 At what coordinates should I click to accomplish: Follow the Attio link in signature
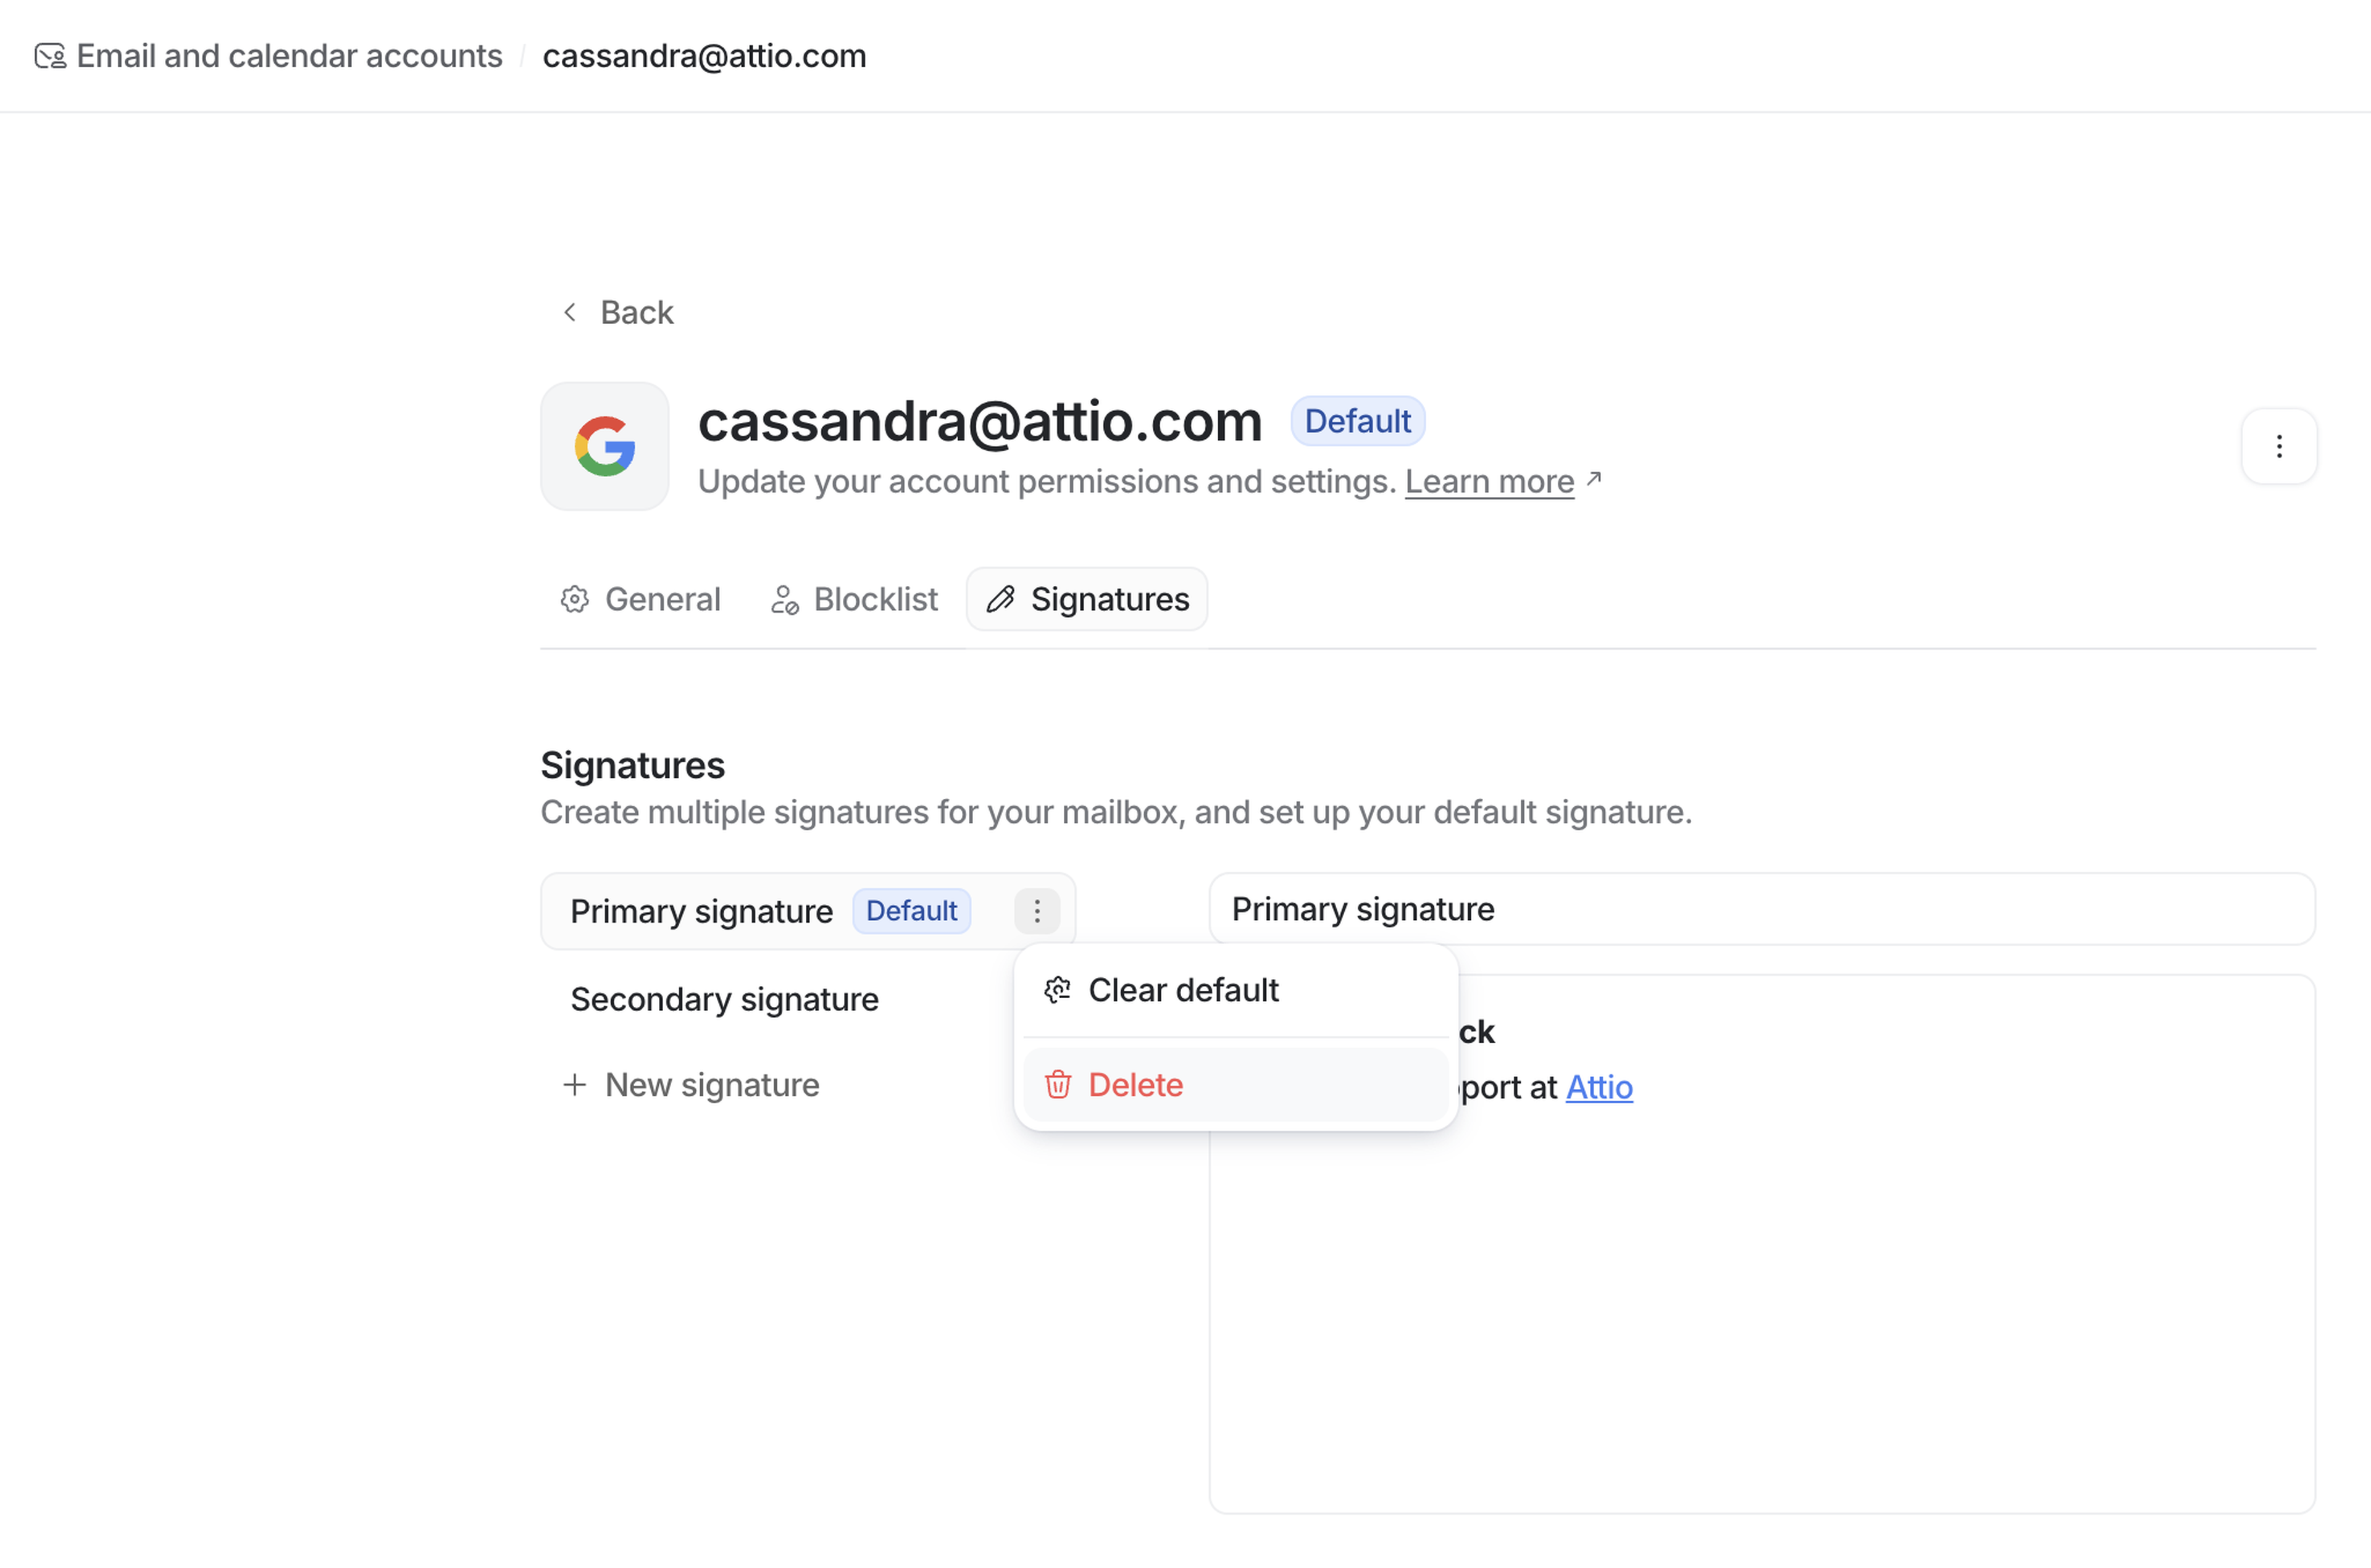(1599, 1087)
